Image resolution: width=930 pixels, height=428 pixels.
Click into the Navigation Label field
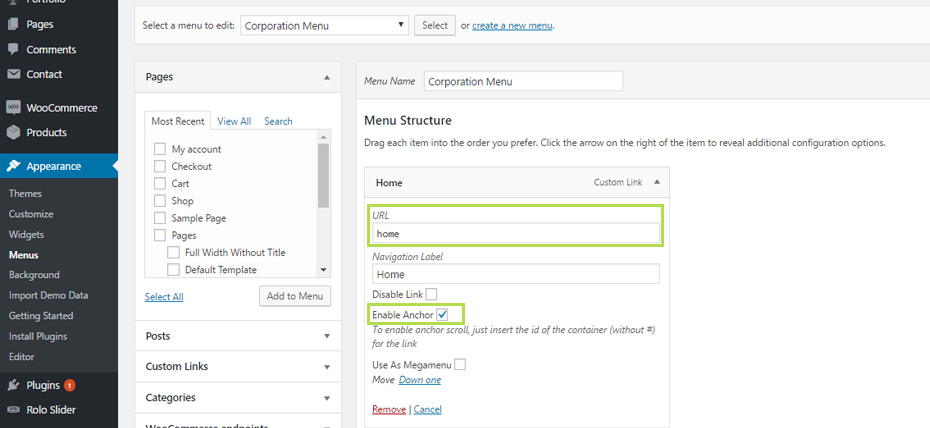(516, 274)
